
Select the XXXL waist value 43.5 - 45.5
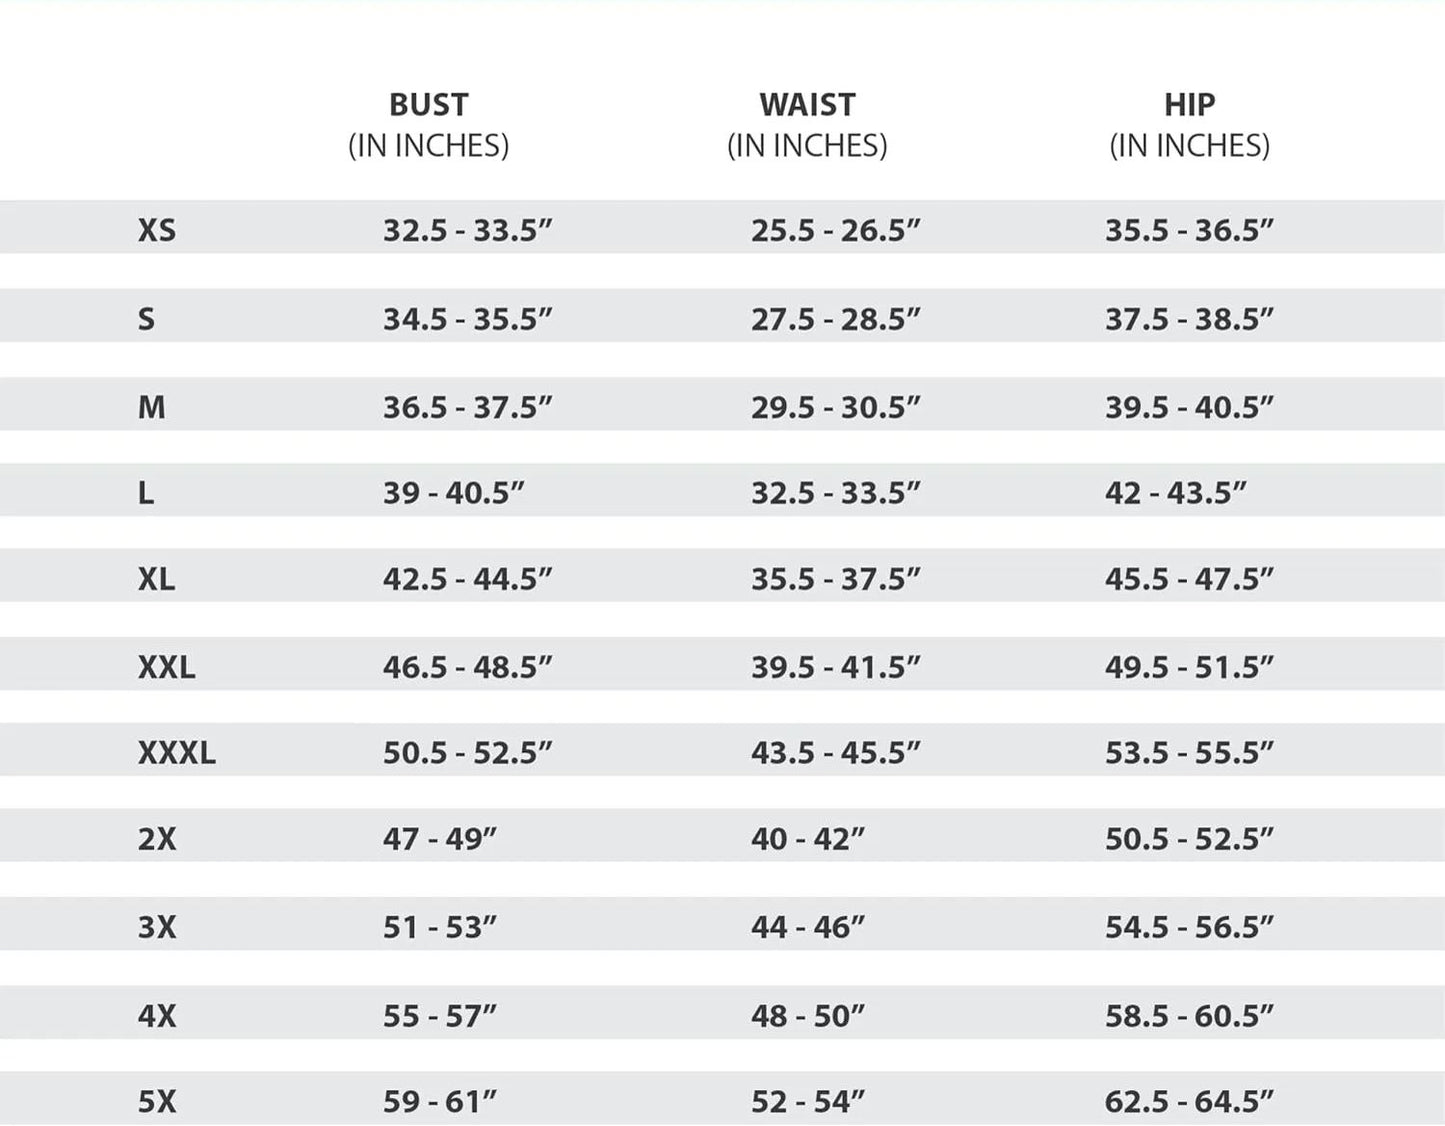coord(835,753)
